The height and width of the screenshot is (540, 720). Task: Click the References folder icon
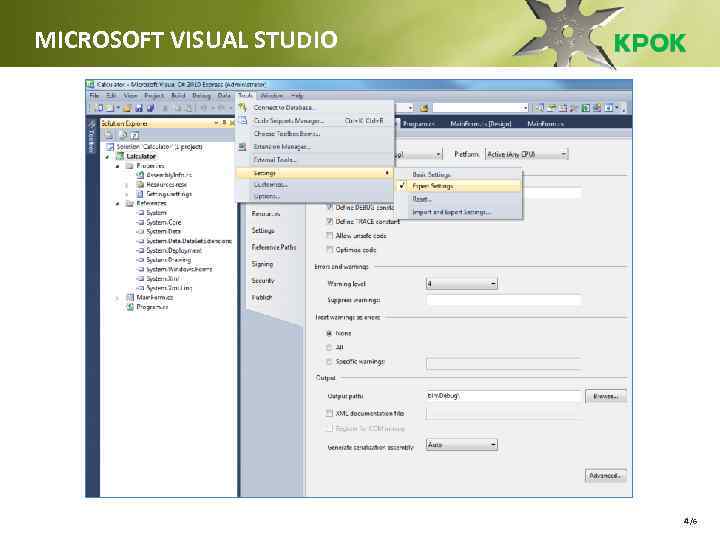130,203
